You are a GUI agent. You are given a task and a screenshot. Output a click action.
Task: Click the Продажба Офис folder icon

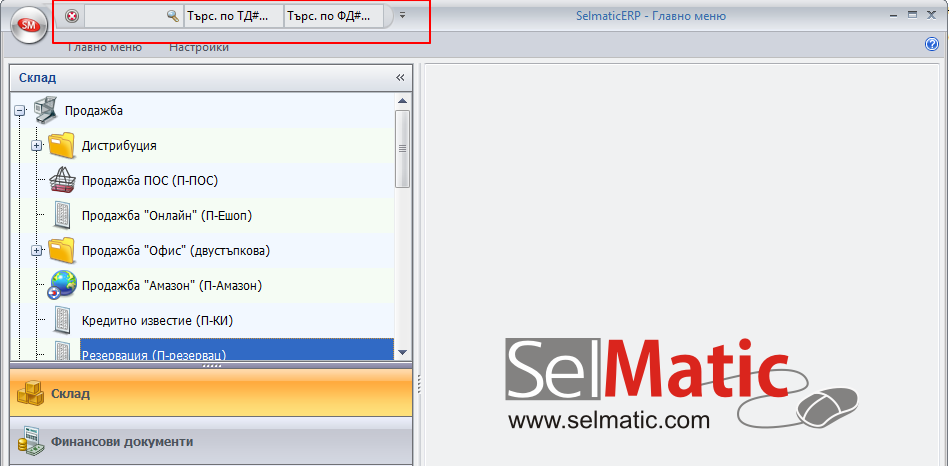coord(61,250)
